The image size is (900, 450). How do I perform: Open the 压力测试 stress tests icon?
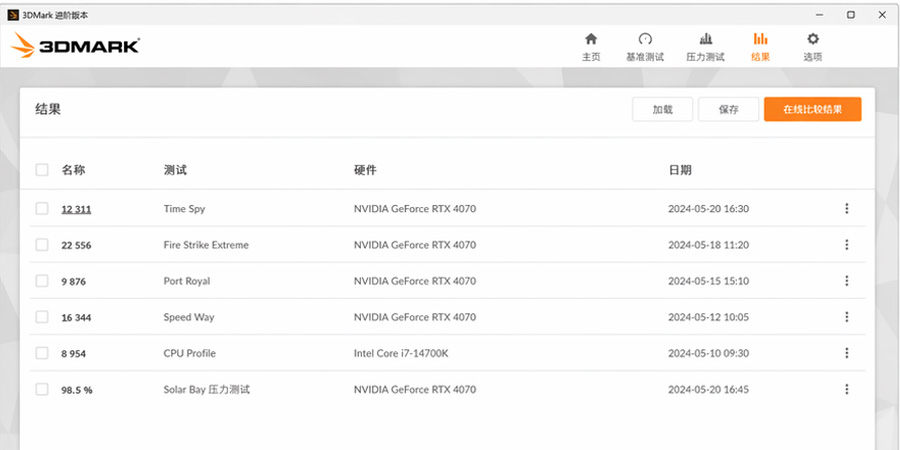coord(705,39)
